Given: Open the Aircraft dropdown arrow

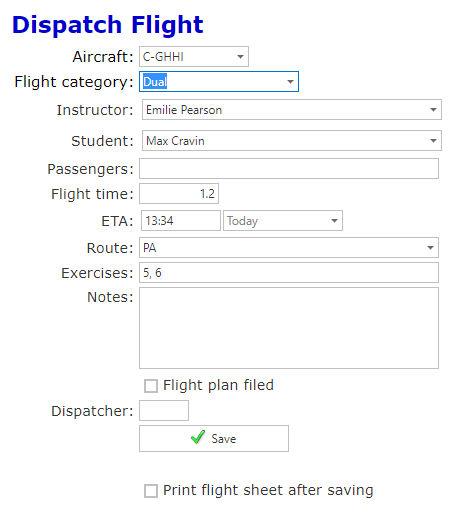Looking at the screenshot, I should [240, 57].
